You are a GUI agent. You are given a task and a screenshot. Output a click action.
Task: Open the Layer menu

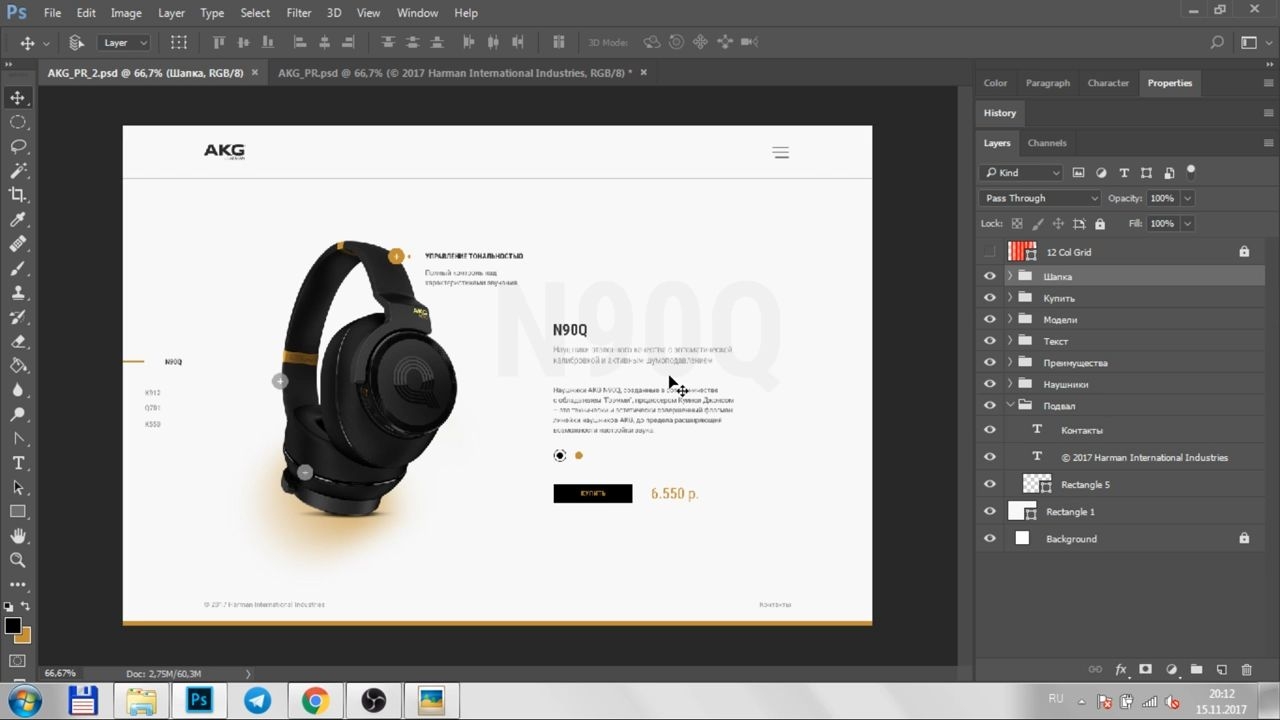[171, 13]
